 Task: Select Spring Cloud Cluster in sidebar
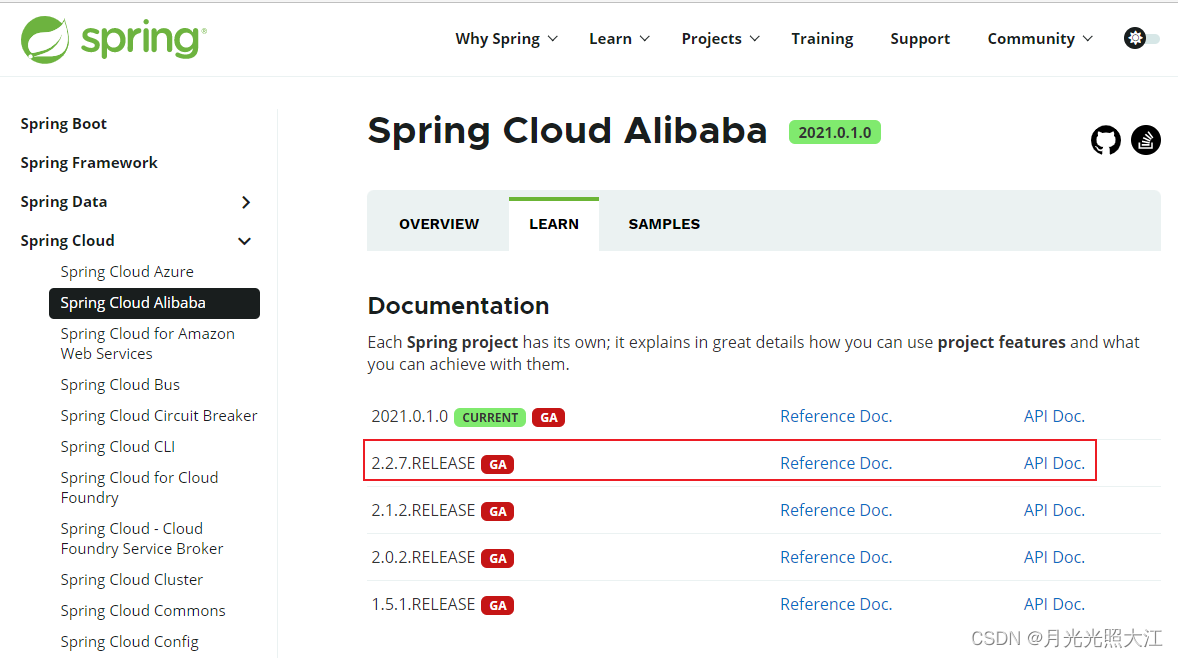tap(131, 580)
